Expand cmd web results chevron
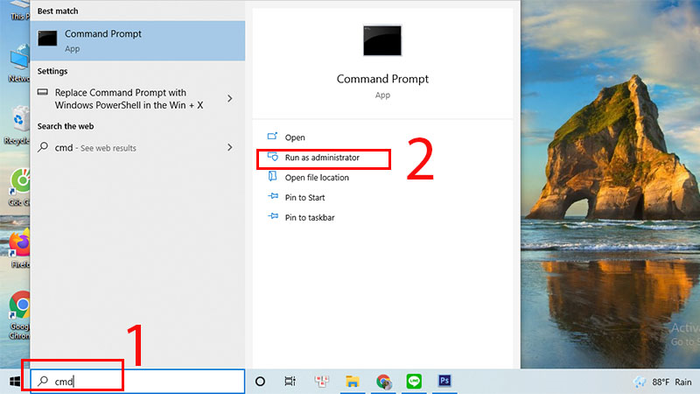 point(230,147)
